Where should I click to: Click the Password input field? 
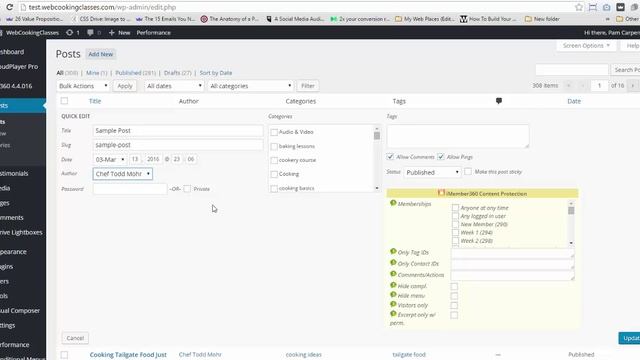click(130, 189)
